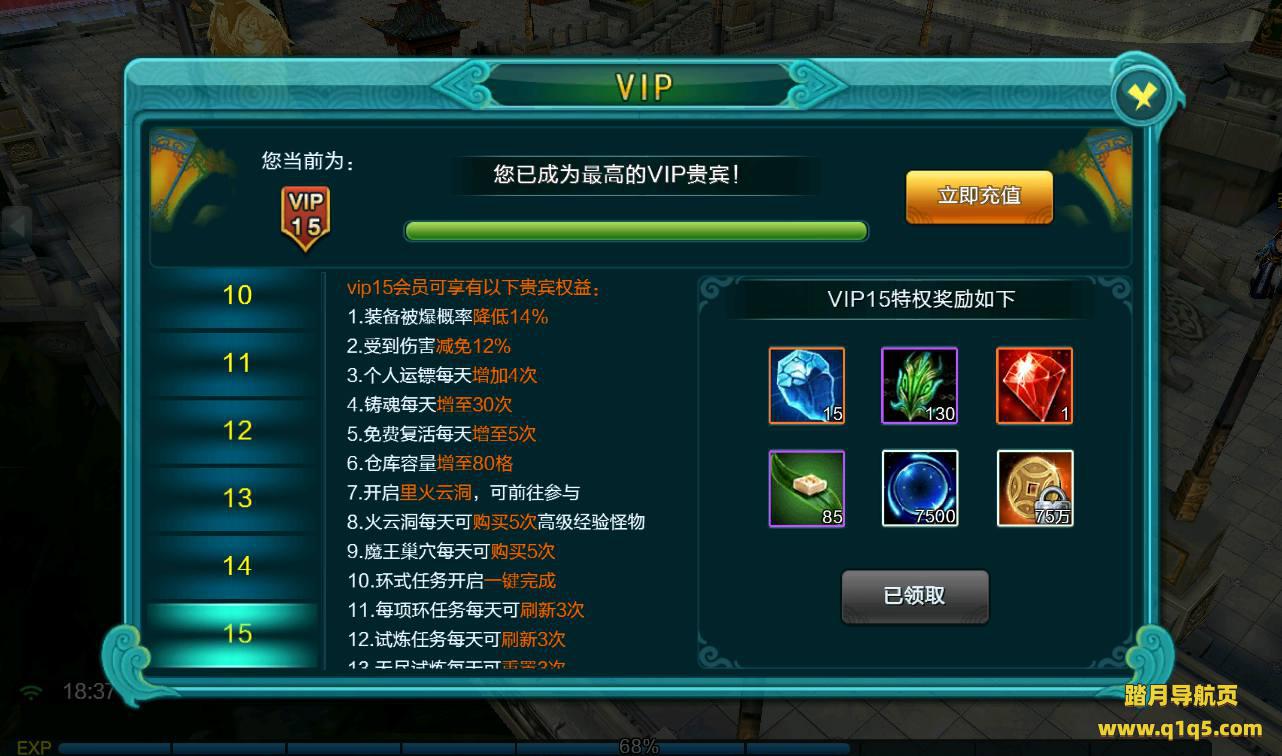
Task: Tap the red gem reward icon
Action: point(1035,386)
